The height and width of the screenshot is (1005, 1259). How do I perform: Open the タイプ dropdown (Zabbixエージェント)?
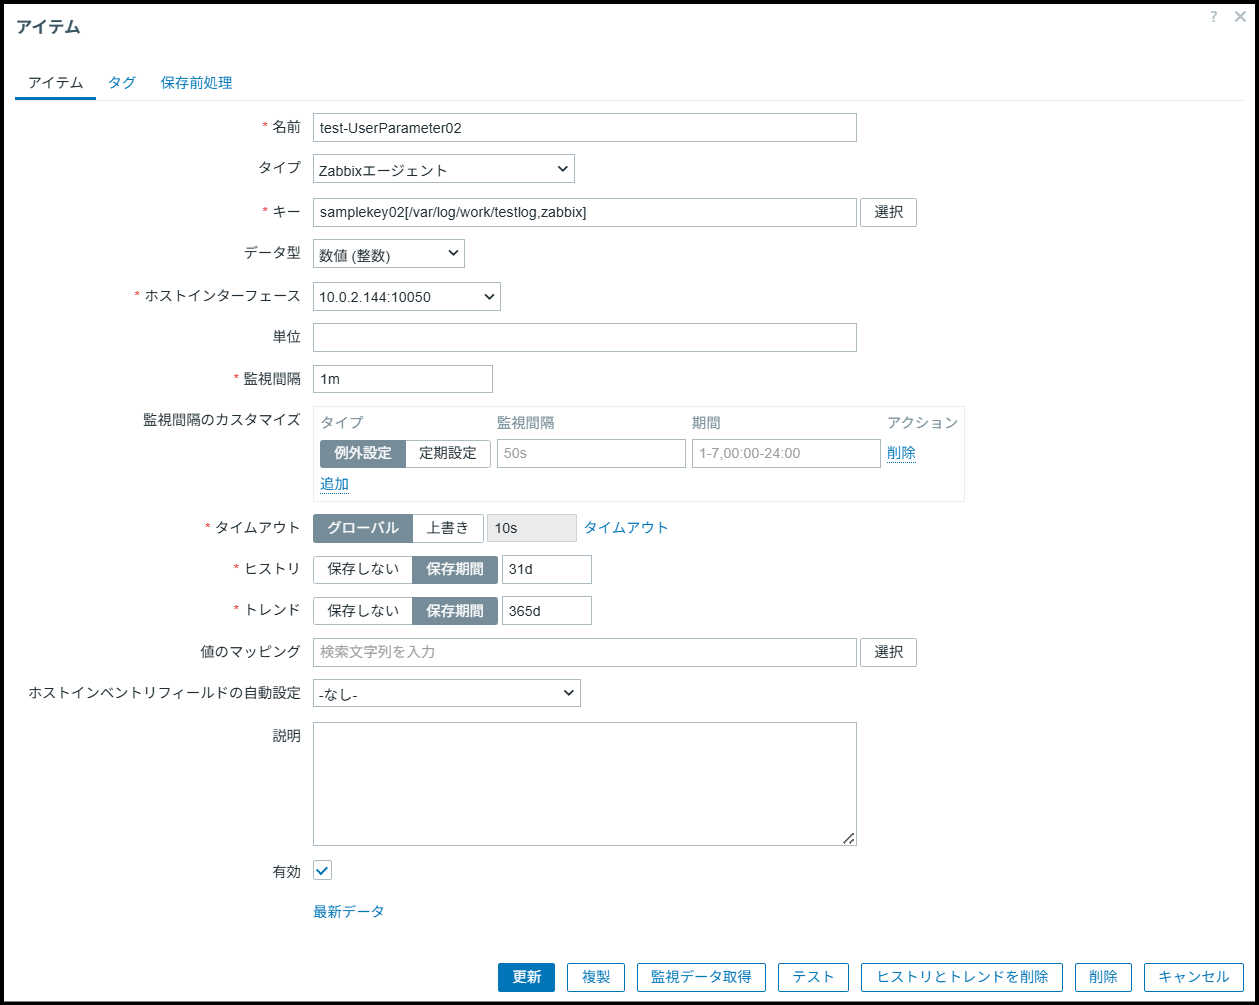tap(443, 170)
